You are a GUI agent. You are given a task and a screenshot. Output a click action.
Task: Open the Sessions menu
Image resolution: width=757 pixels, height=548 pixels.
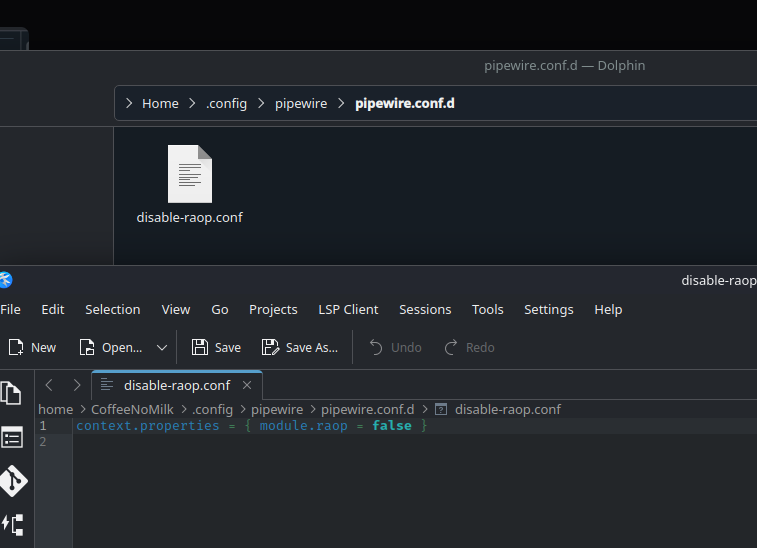pyautogui.click(x=425, y=309)
